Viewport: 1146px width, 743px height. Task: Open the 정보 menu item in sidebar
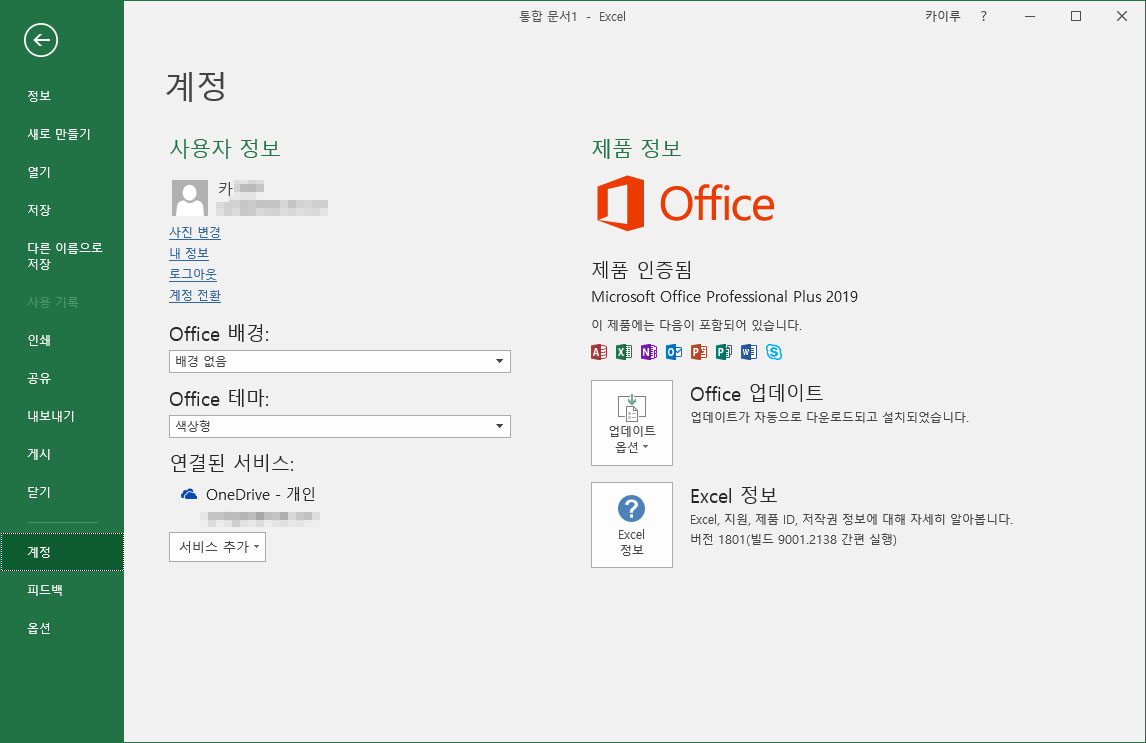point(39,96)
